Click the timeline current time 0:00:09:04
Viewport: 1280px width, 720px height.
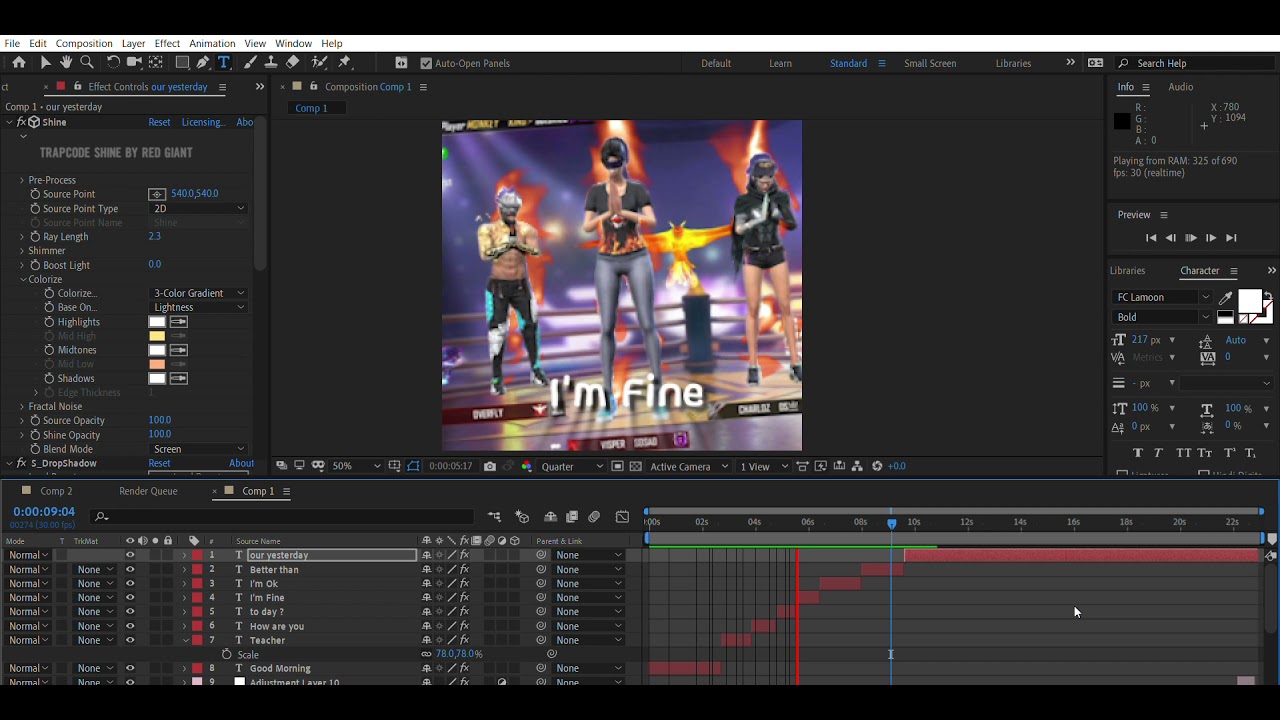coord(44,512)
